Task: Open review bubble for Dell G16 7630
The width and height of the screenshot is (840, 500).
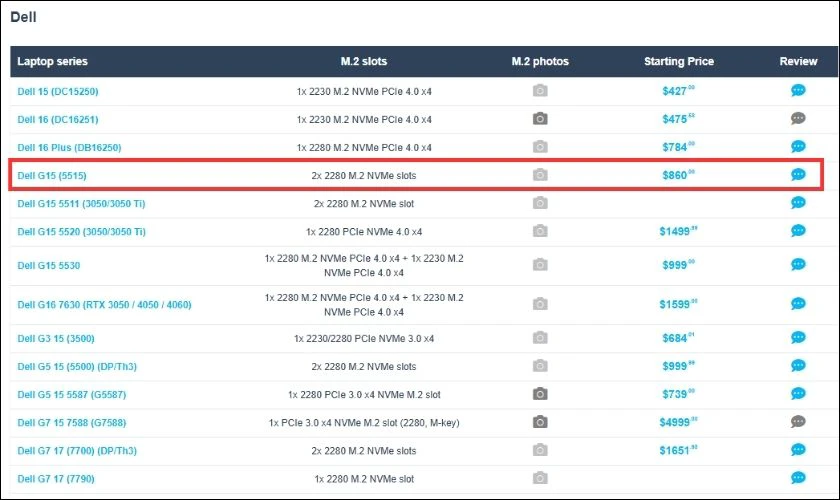Action: coord(798,304)
